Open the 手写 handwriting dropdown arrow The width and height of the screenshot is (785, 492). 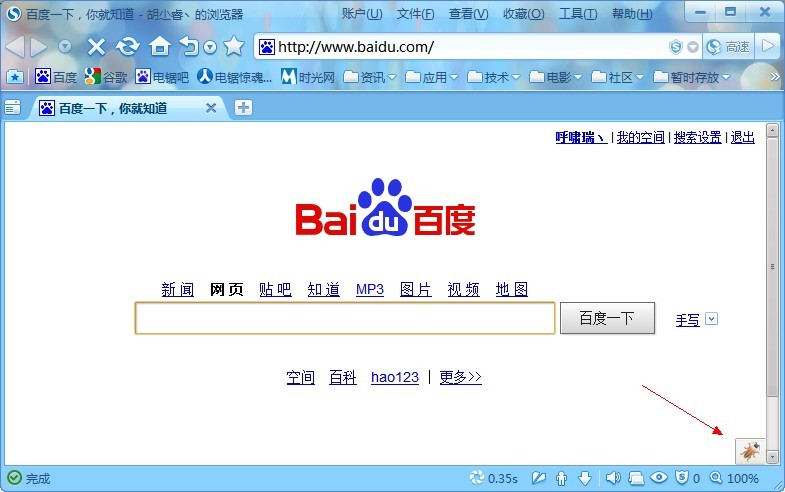click(711, 319)
